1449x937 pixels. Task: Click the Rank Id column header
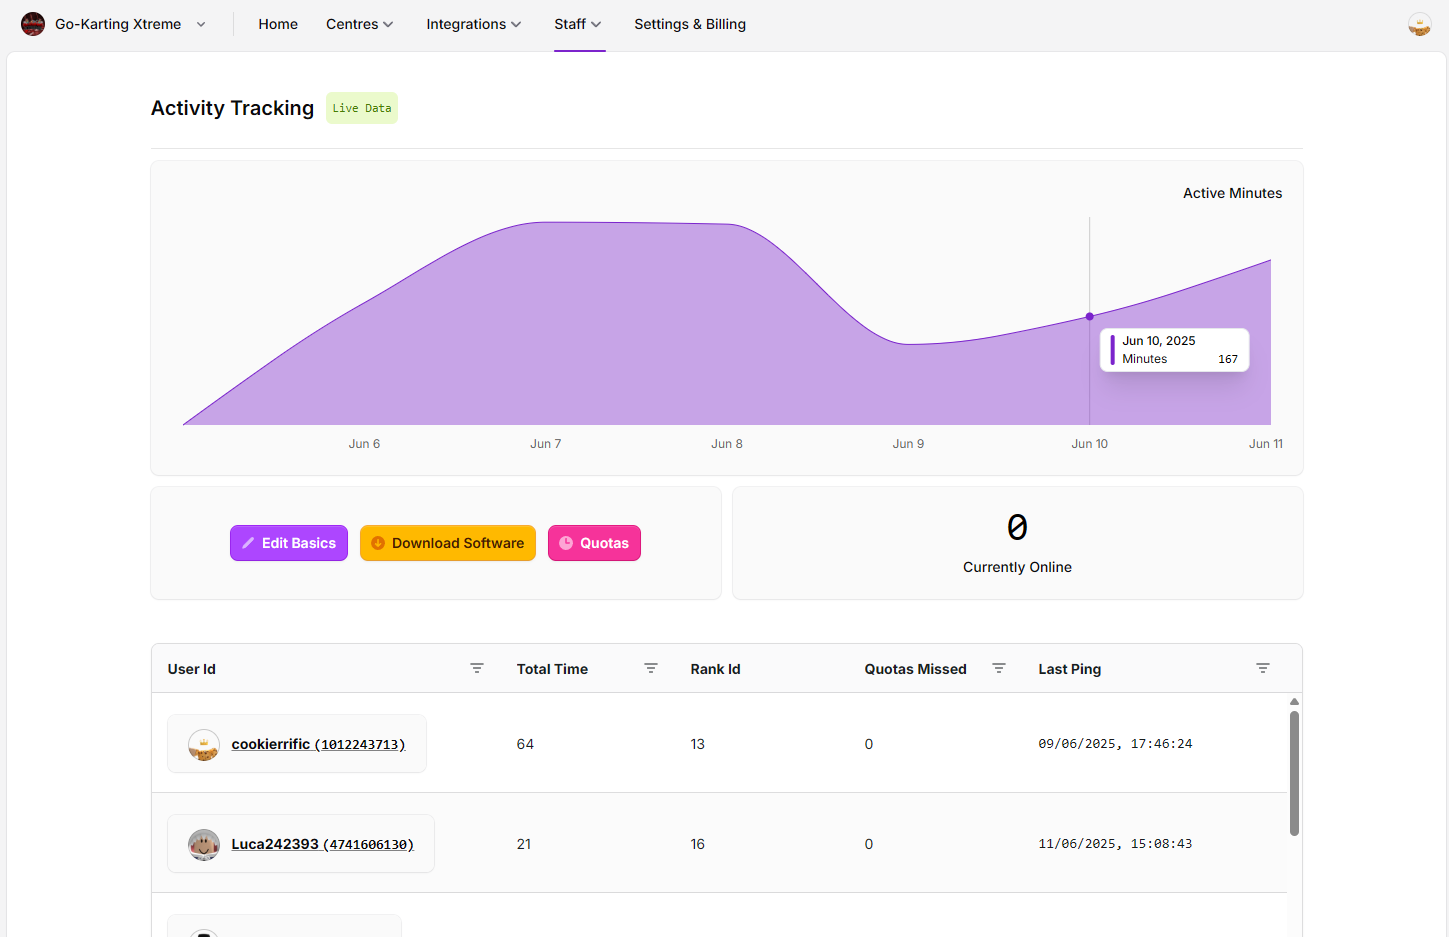715,669
